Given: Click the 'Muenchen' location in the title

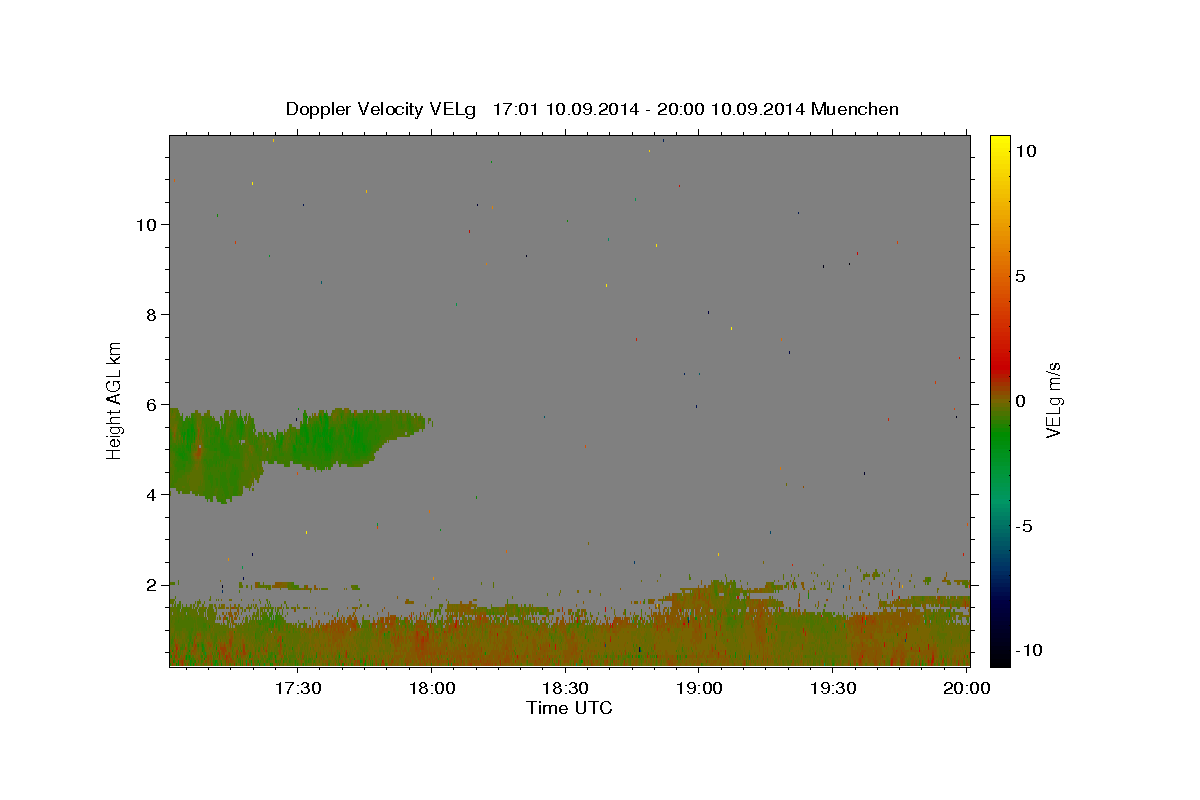Looking at the screenshot, I should tap(855, 109).
